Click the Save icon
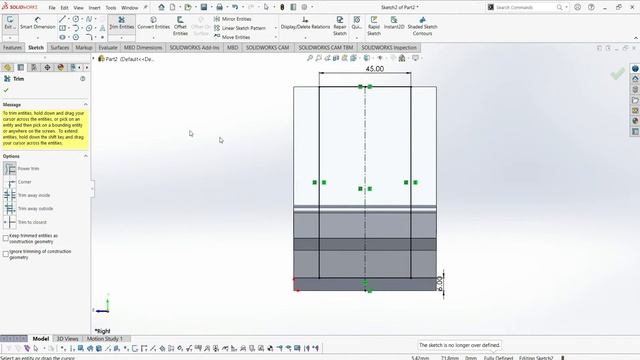The width and height of the screenshot is (640, 360). (204, 7)
